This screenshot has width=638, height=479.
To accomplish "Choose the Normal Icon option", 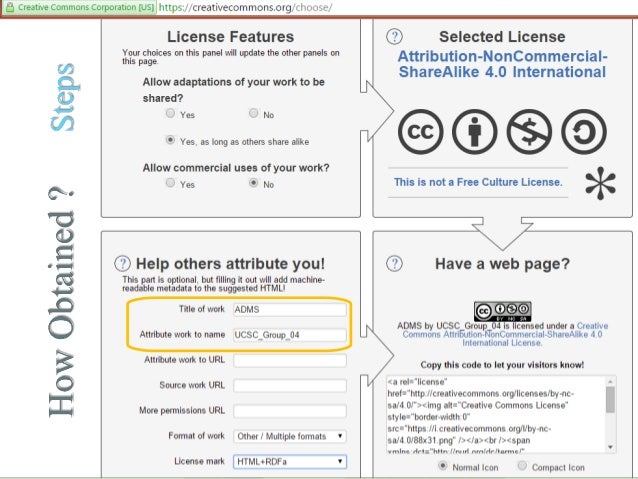I will coord(443,466).
